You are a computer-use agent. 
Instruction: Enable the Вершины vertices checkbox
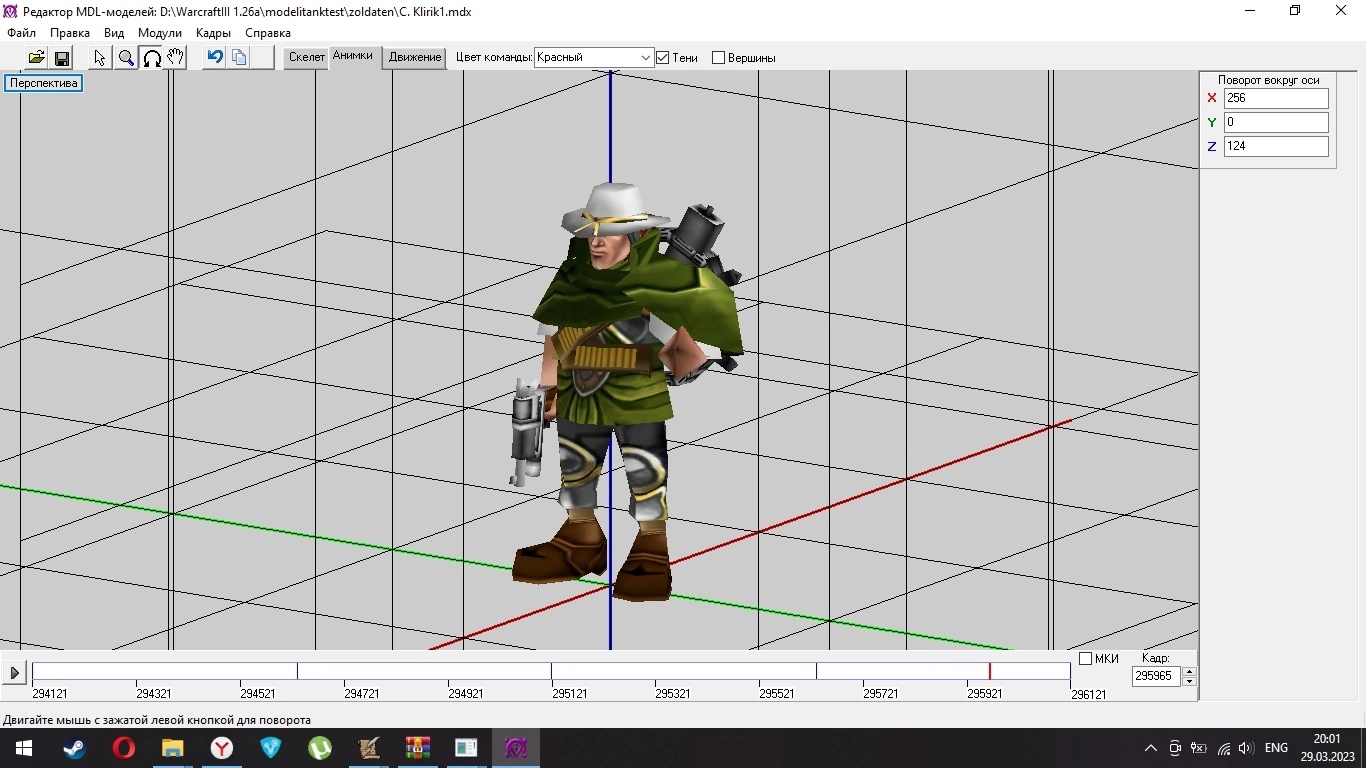[x=718, y=58]
